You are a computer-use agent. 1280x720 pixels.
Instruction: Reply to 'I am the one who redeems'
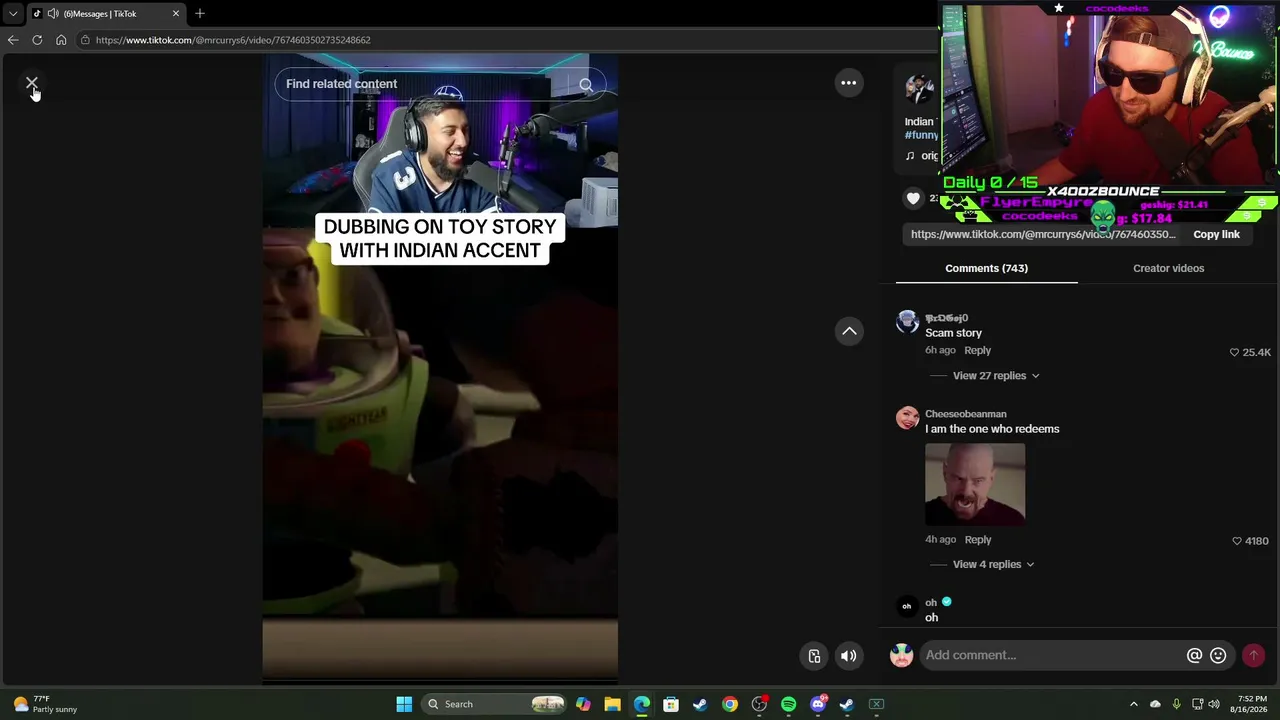(977, 540)
